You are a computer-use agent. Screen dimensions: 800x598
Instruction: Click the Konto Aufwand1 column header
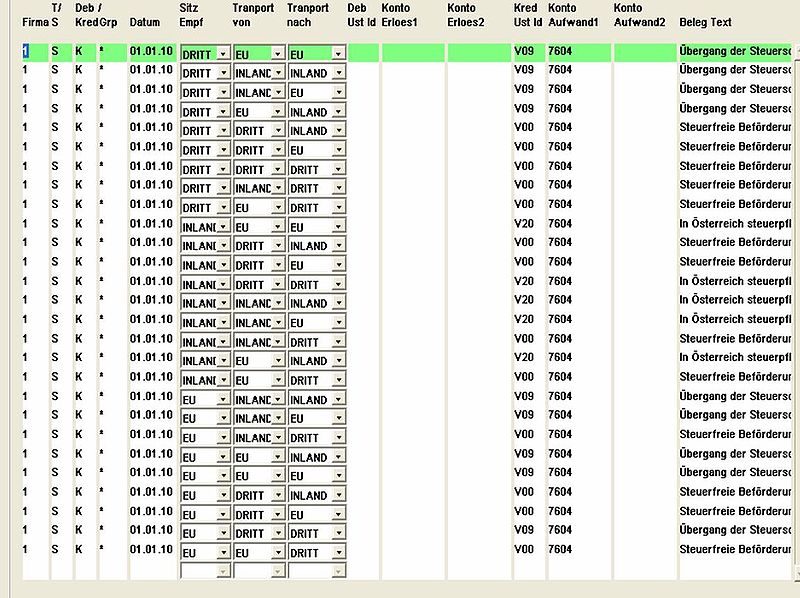[573, 15]
